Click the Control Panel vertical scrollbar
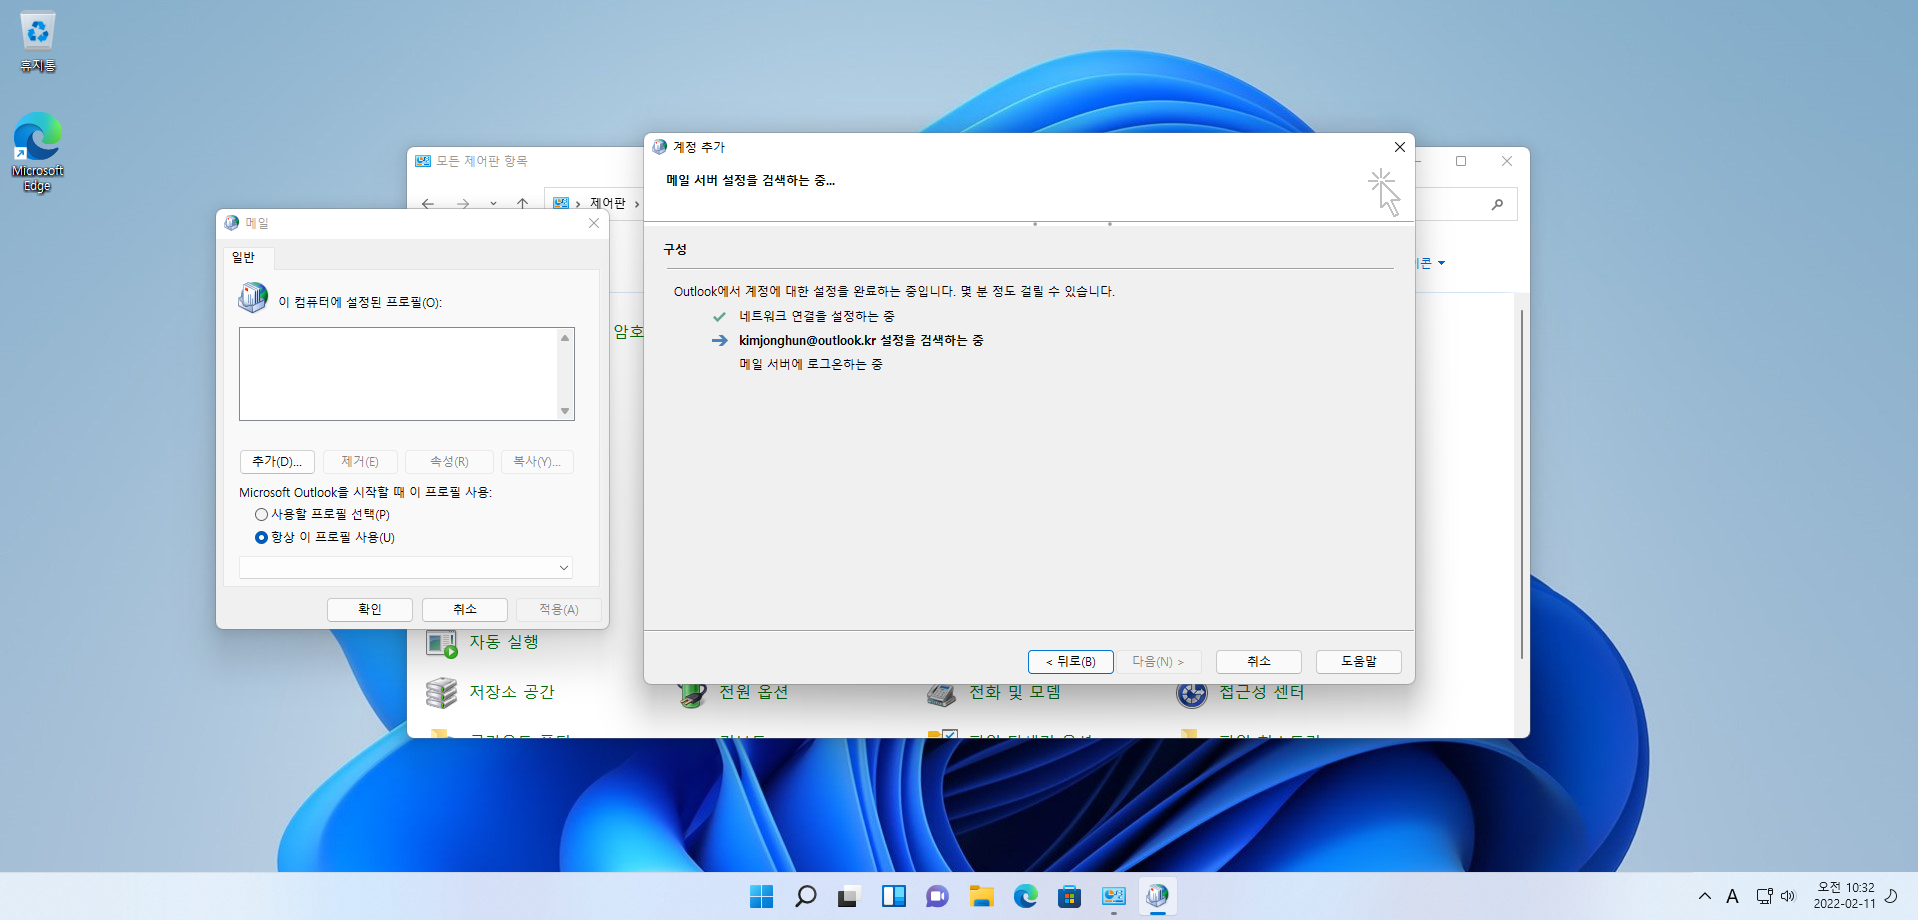 tap(1522, 484)
